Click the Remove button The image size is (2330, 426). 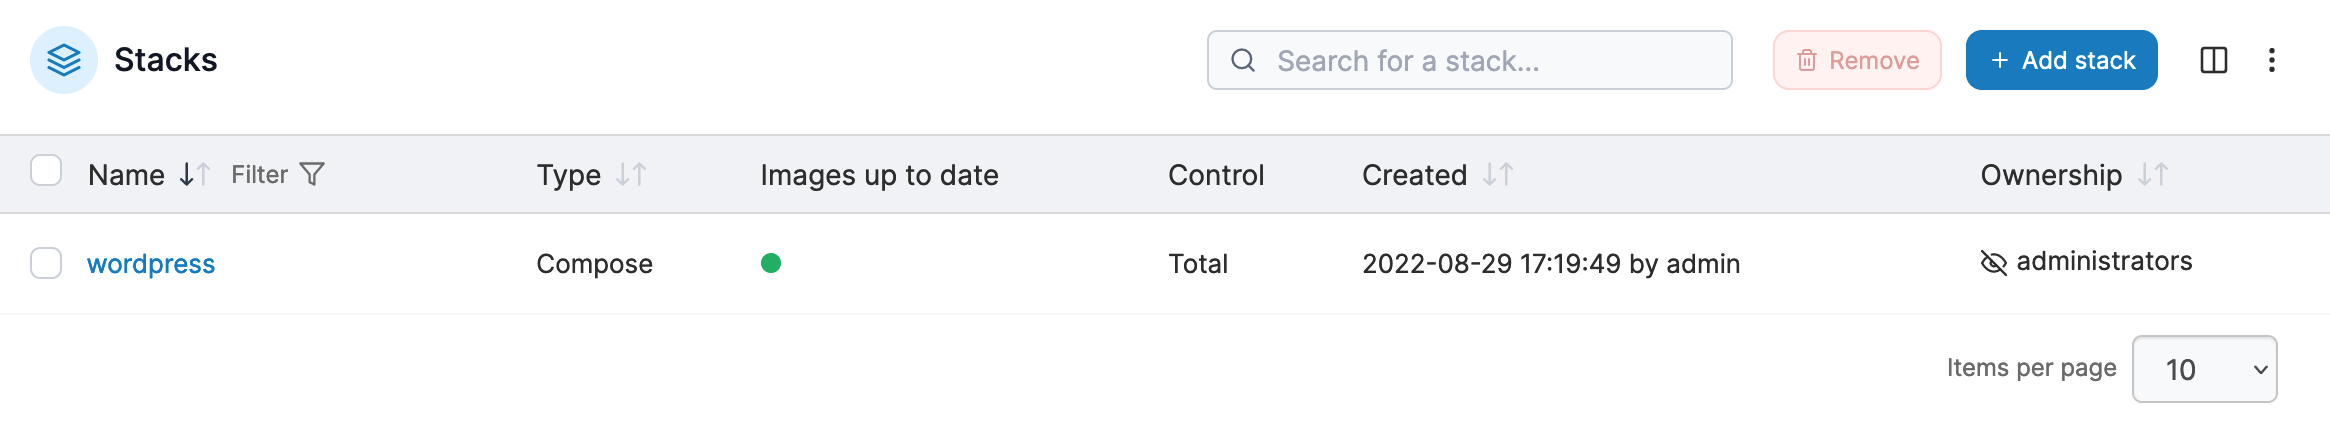tap(1857, 60)
